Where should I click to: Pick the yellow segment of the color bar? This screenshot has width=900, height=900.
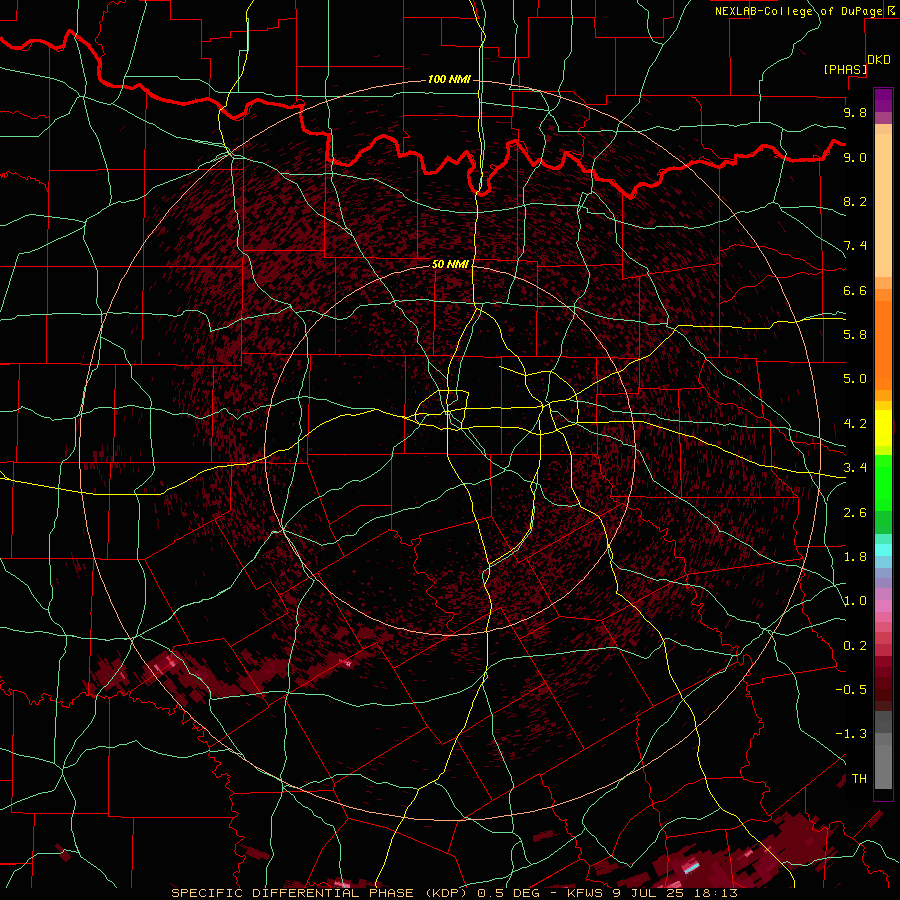883,428
